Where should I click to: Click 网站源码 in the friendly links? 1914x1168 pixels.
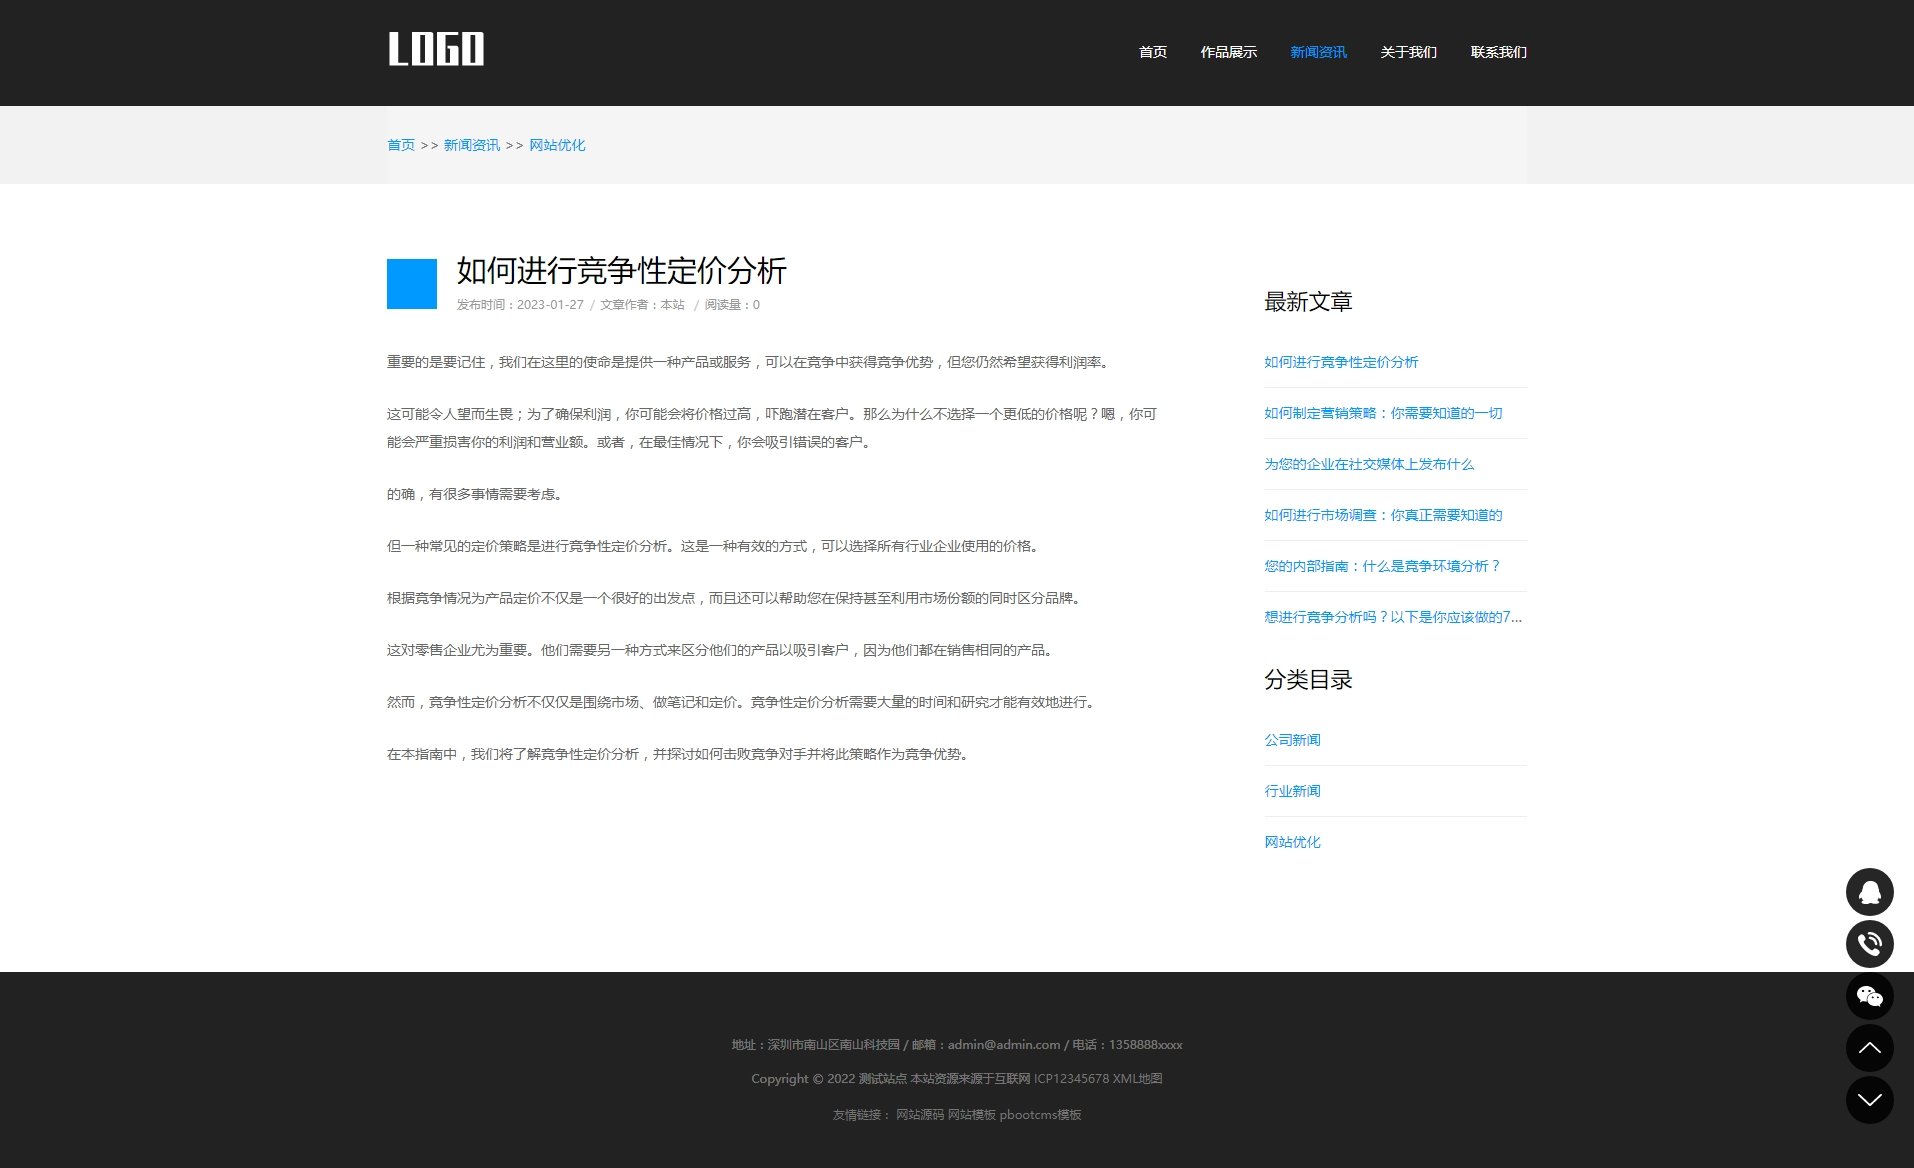(x=918, y=1113)
